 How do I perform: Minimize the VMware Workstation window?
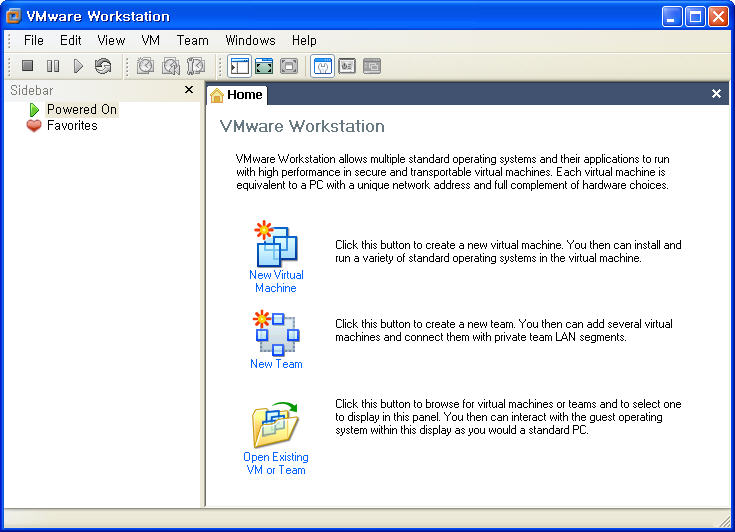tap(672, 17)
